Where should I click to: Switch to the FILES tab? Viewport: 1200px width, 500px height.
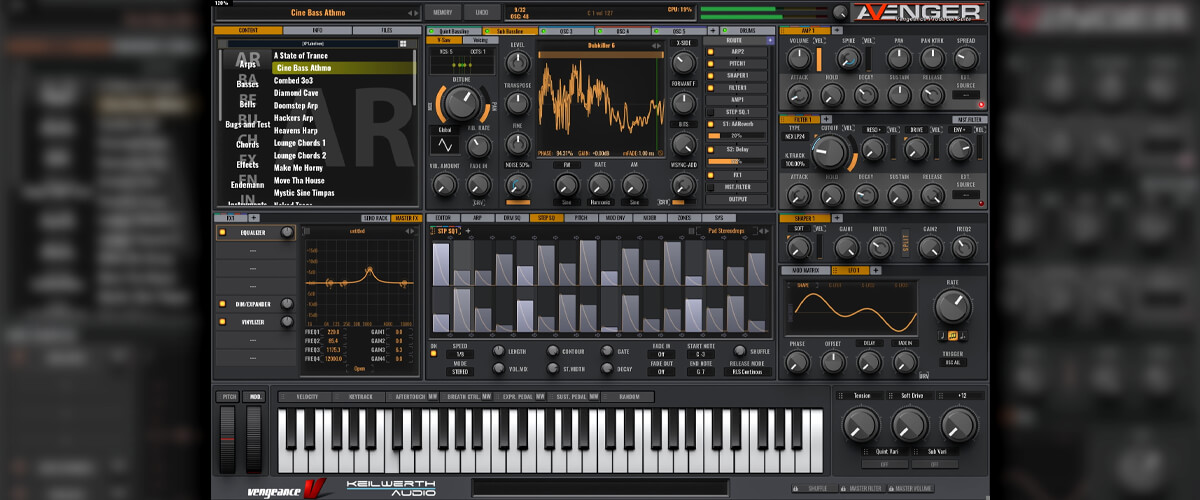[386, 31]
